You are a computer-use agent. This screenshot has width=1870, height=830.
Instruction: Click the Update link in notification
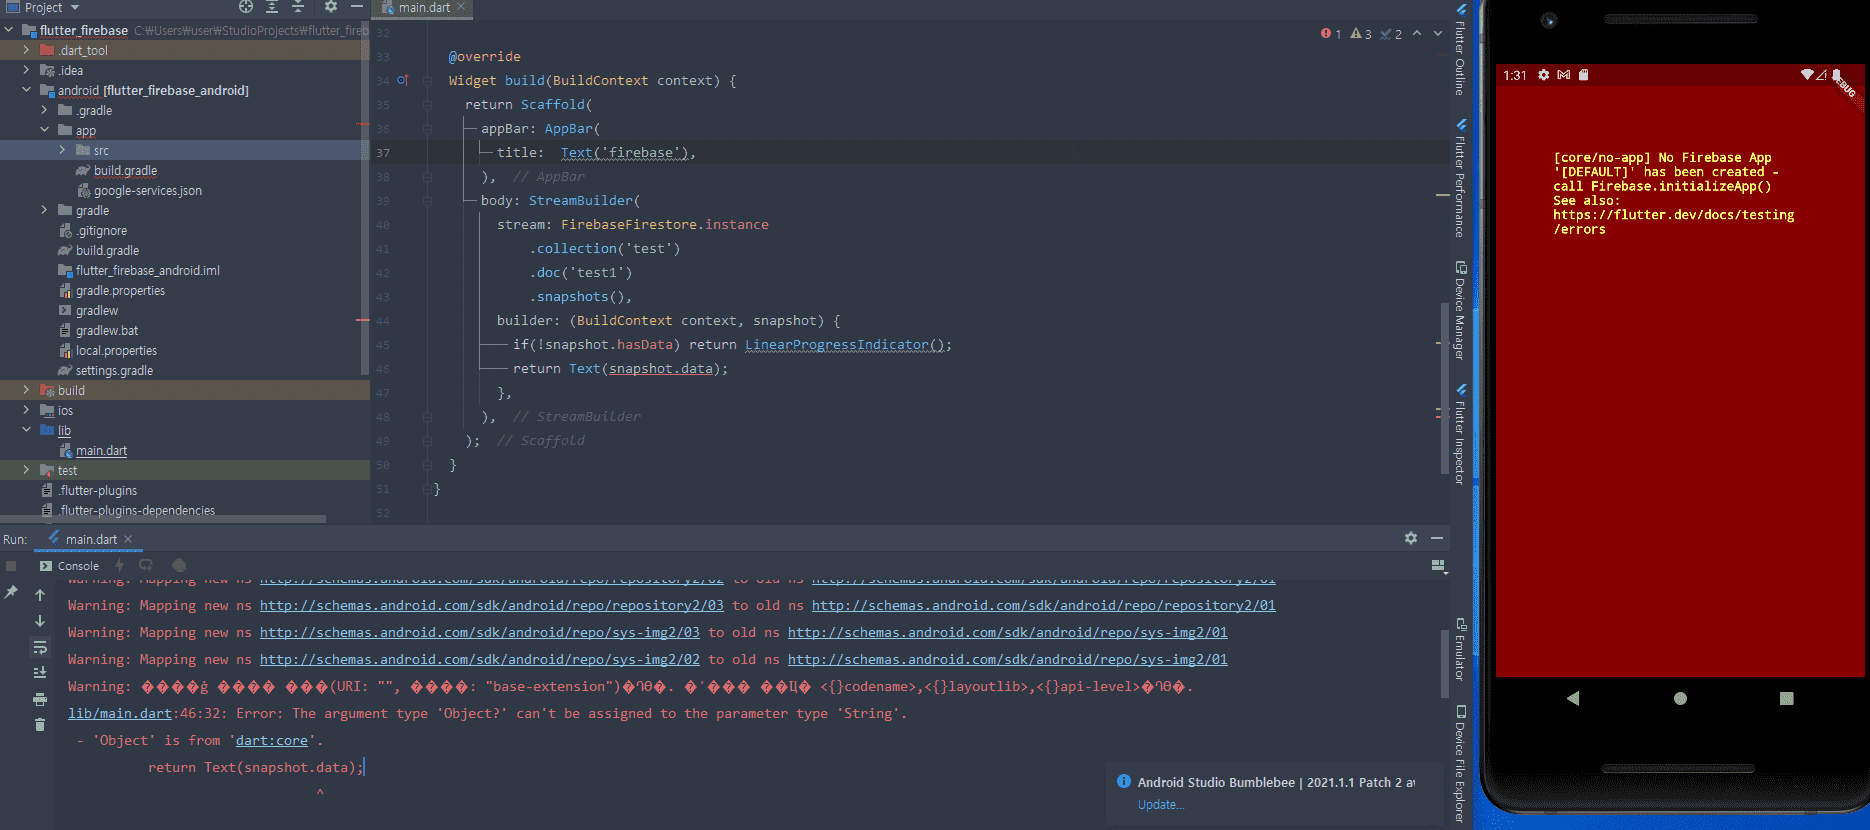click(1161, 805)
